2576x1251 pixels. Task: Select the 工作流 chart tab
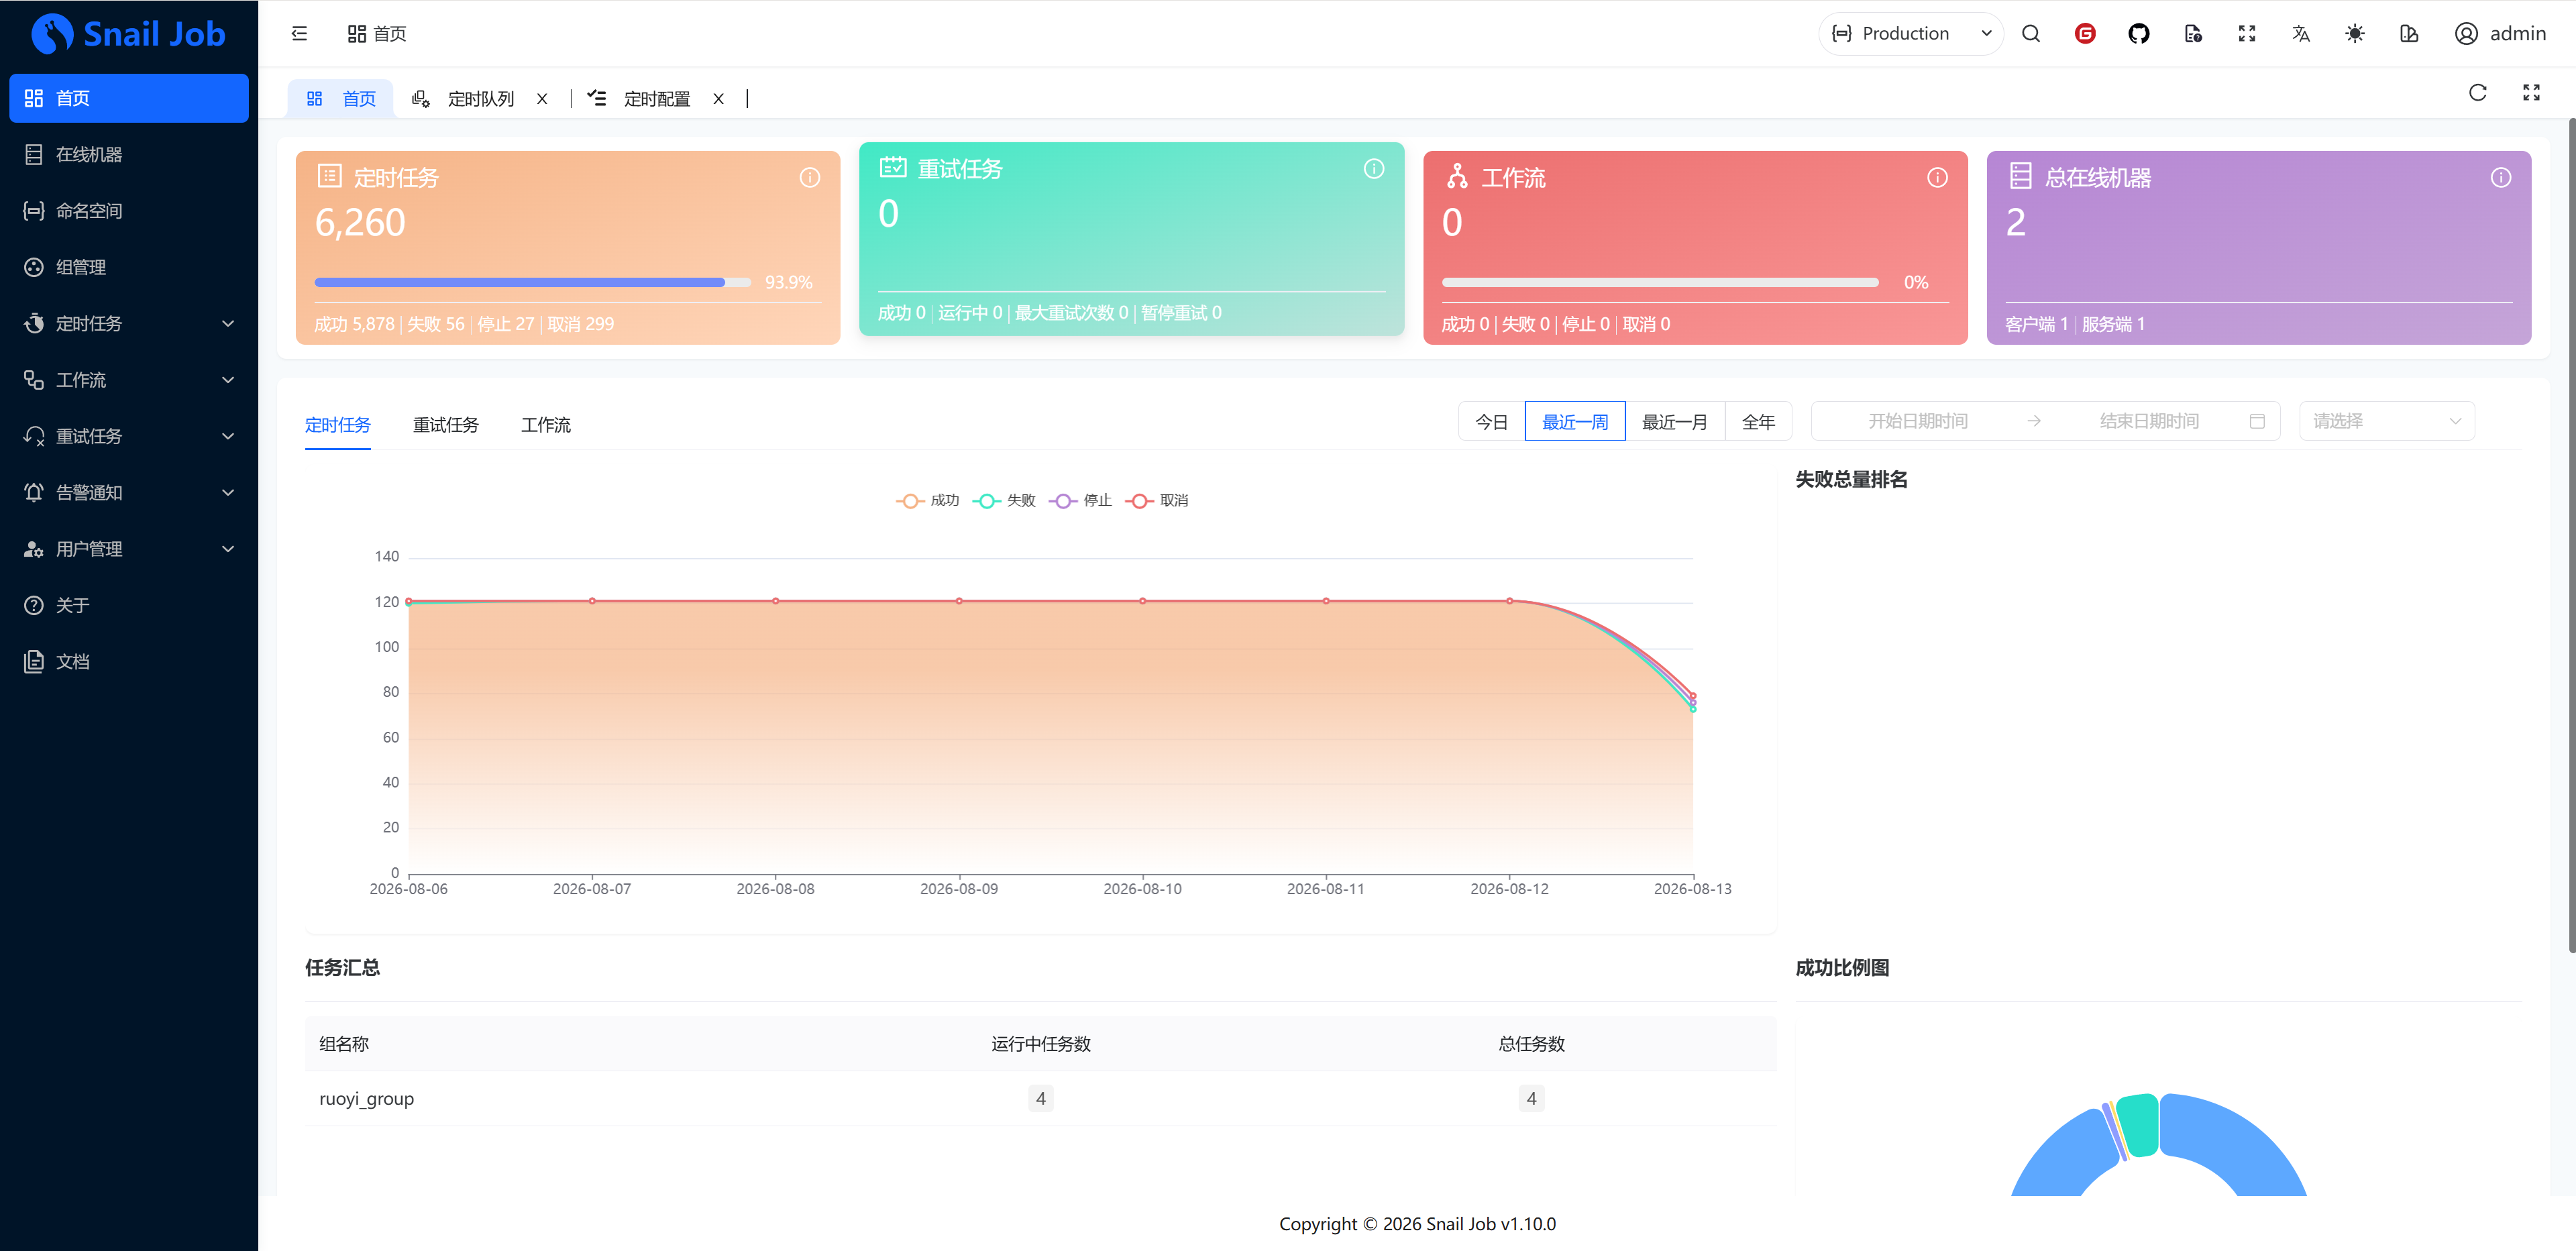coord(546,425)
